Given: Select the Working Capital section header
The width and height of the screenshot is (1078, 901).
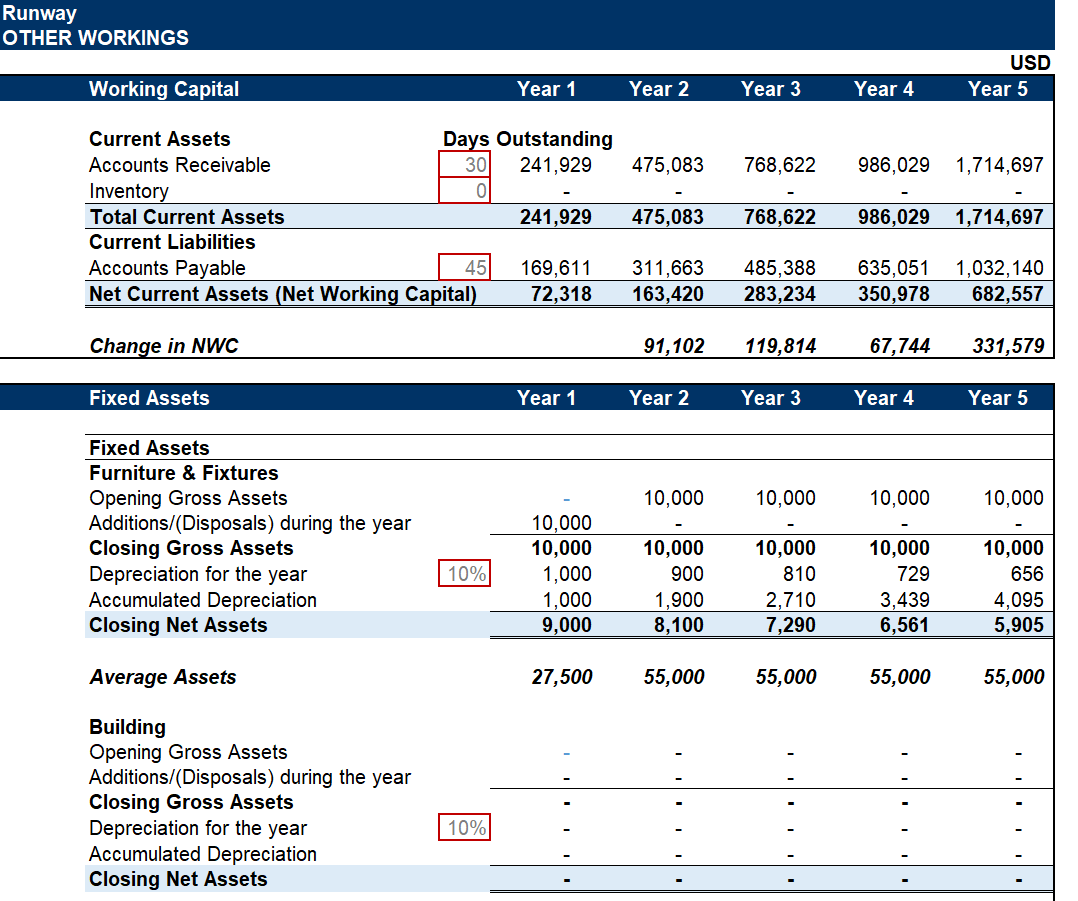Looking at the screenshot, I should coord(164,89).
